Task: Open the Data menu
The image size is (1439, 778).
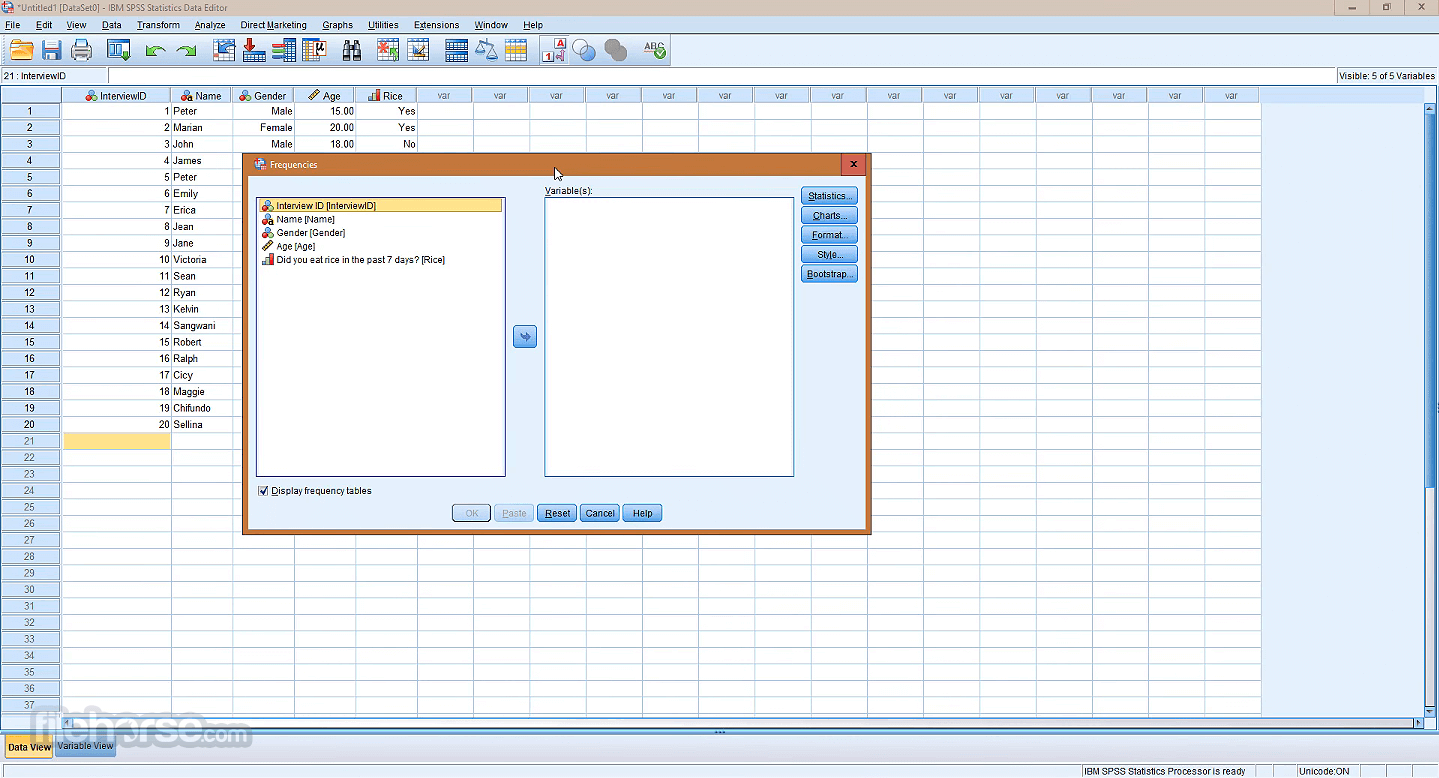Action: (112, 25)
